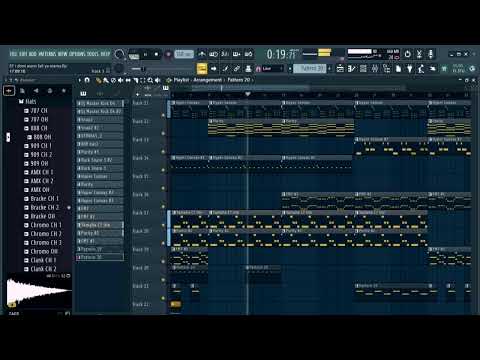The width and height of the screenshot is (480, 360).
Task: Select 'Pattern 20' in the pattern picker
Action: [100, 257]
